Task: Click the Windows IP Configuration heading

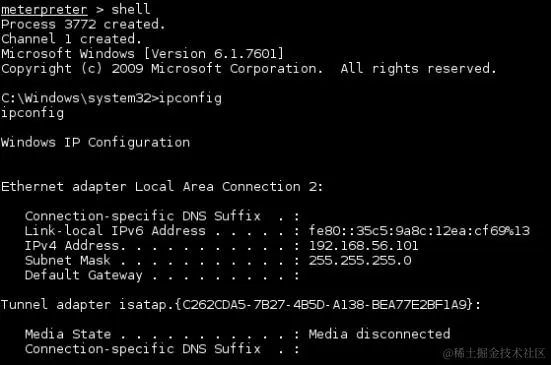Action: tap(95, 142)
